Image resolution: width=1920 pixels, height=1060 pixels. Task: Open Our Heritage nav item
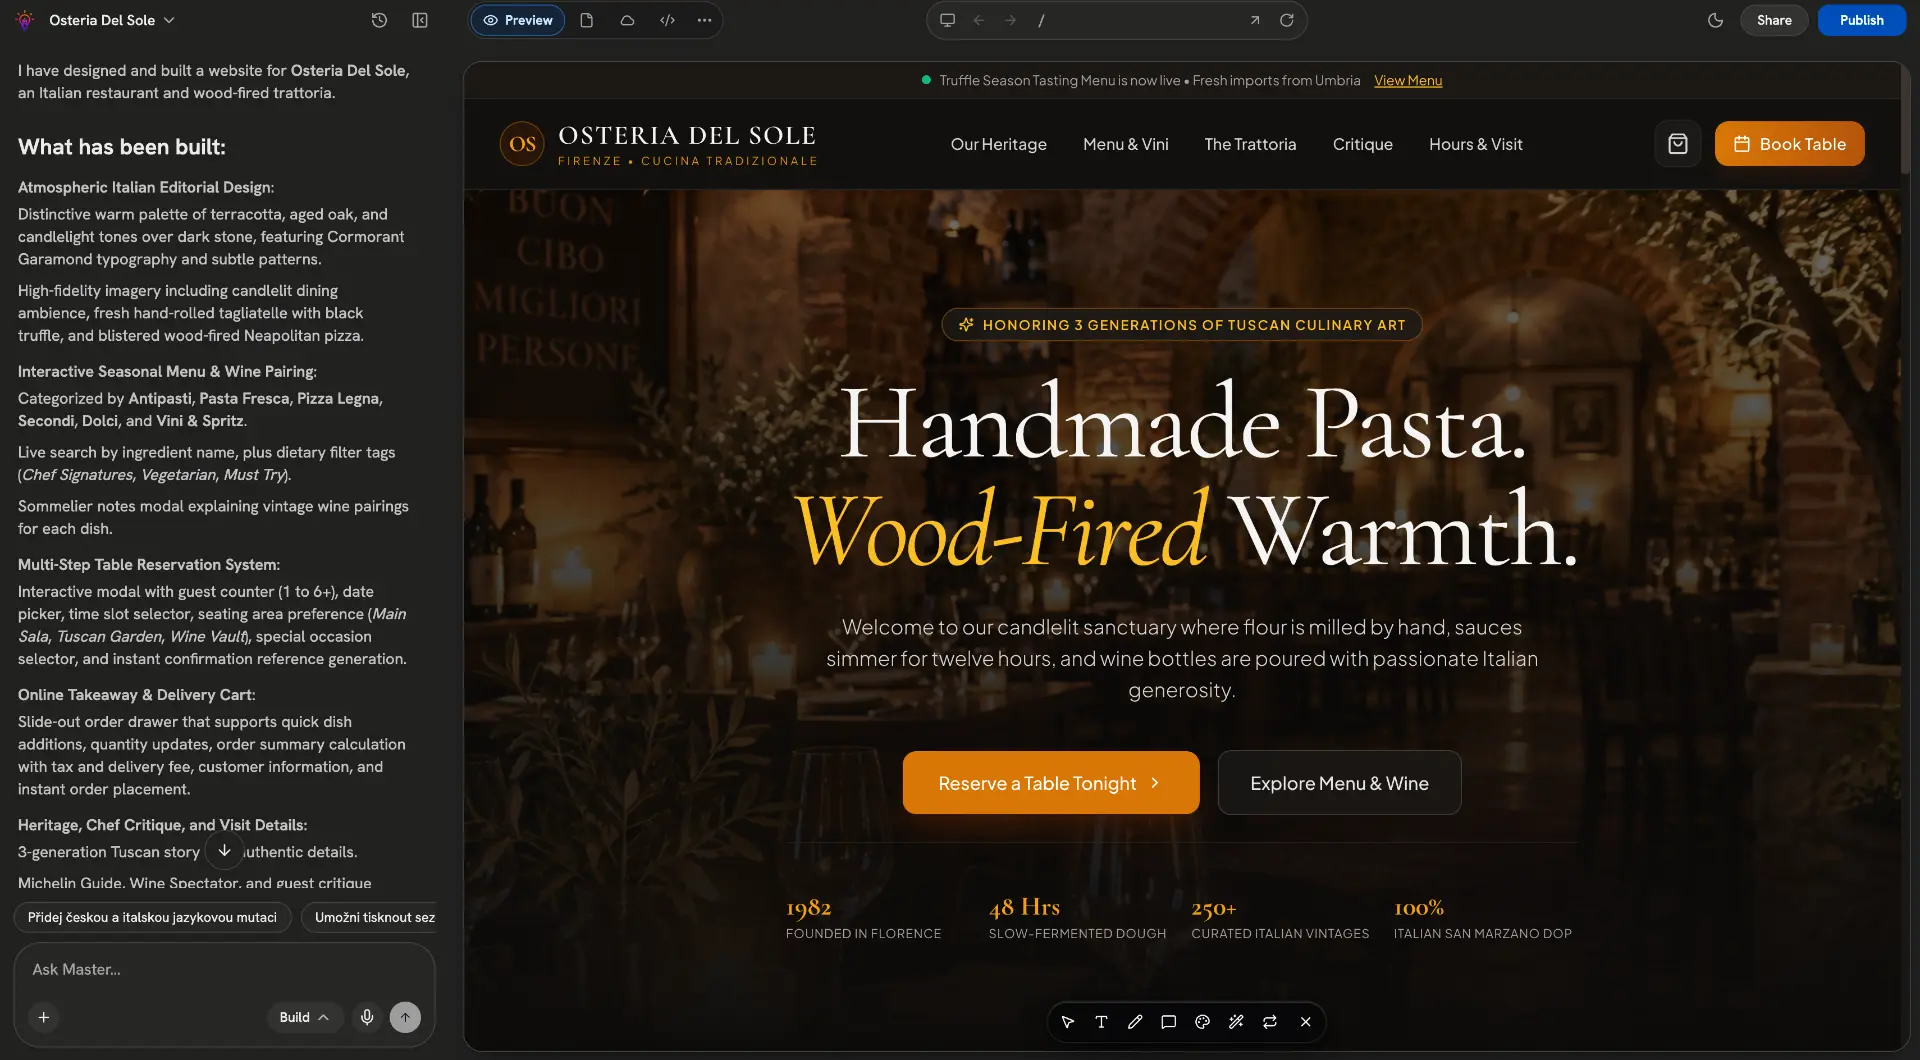click(998, 144)
